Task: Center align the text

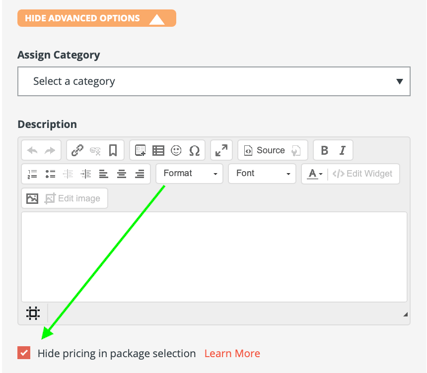Action: 122,174
